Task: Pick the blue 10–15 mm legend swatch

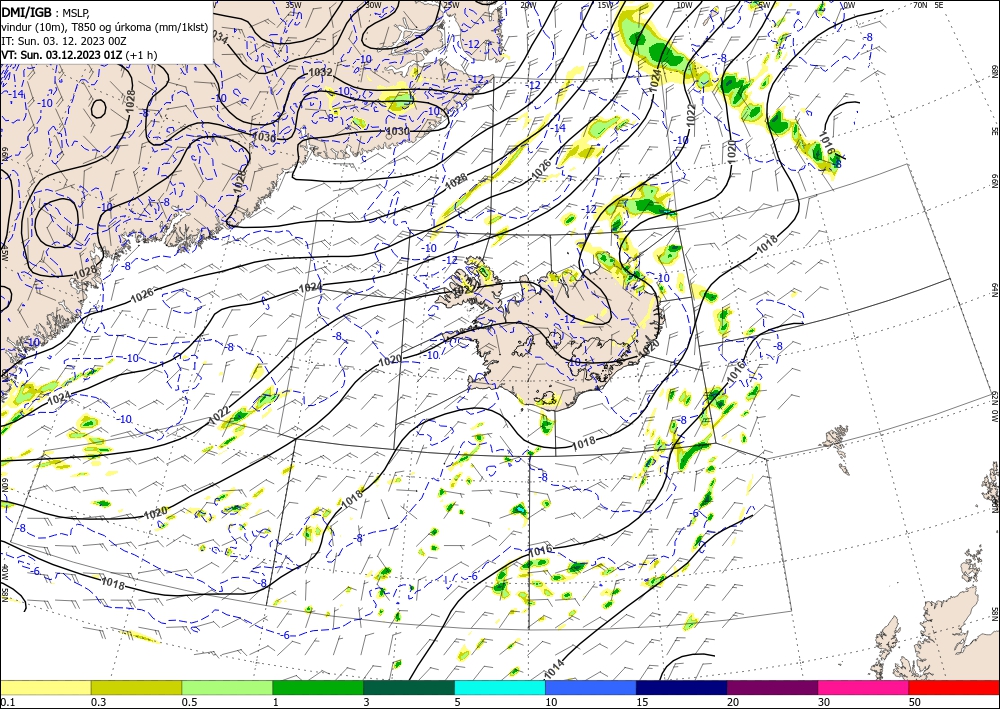Action: point(591,687)
